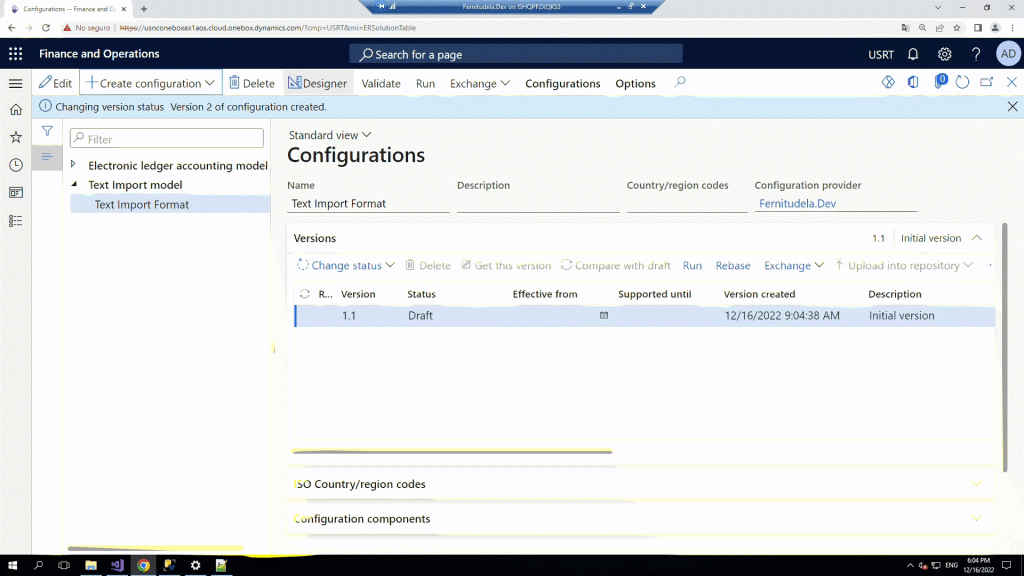
Task: Click the help question mark icon
Action: pyautogui.click(x=976, y=54)
